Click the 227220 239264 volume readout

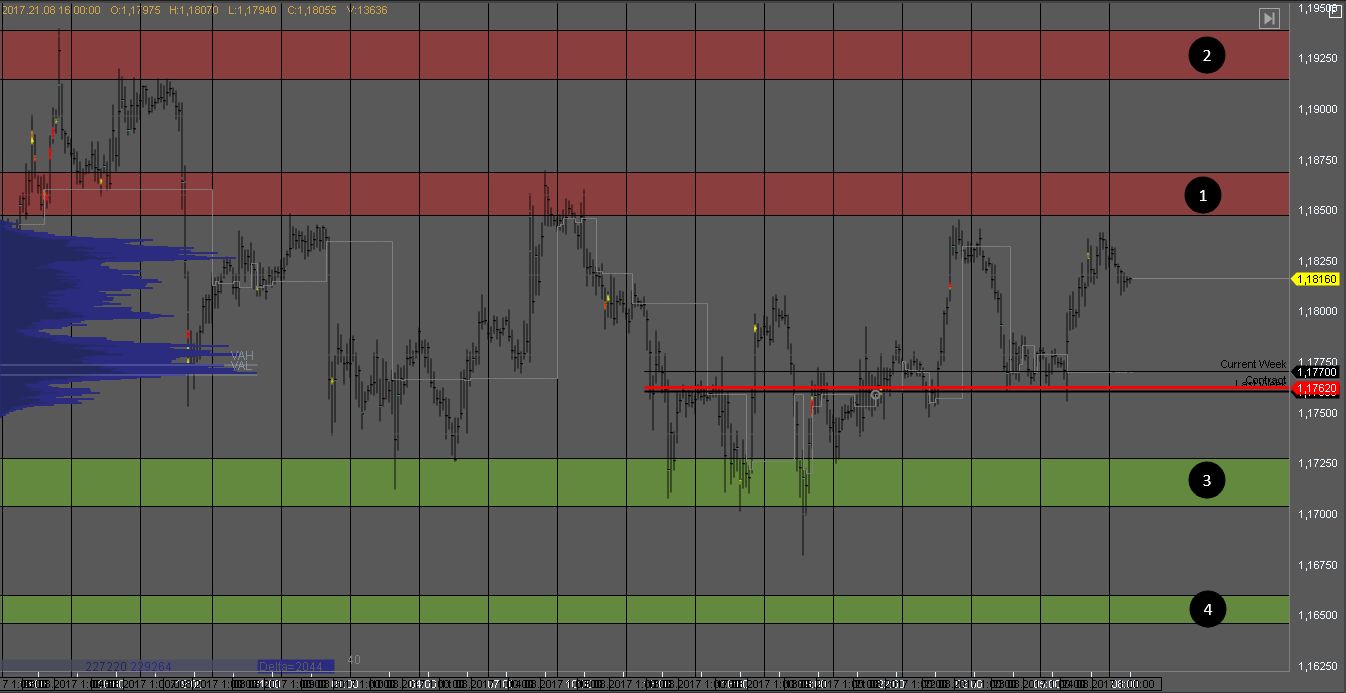[x=128, y=666]
